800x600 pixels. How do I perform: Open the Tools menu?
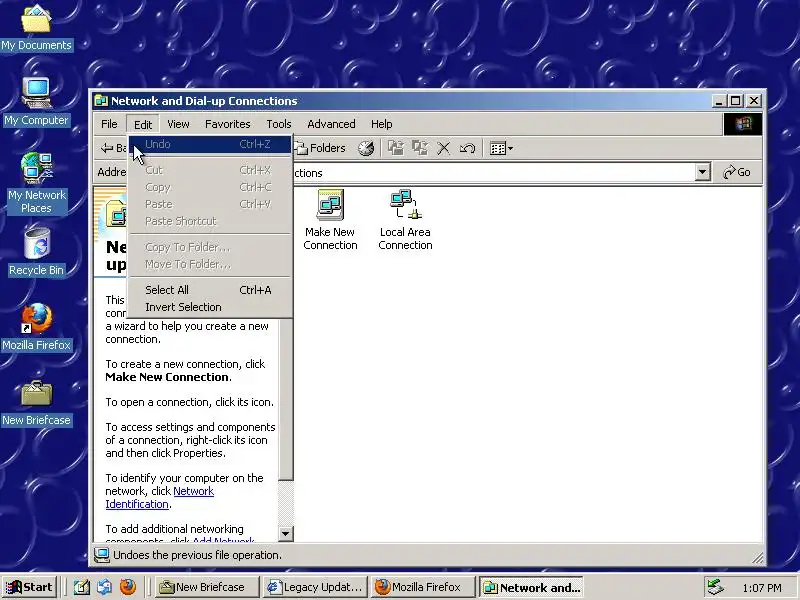279,124
